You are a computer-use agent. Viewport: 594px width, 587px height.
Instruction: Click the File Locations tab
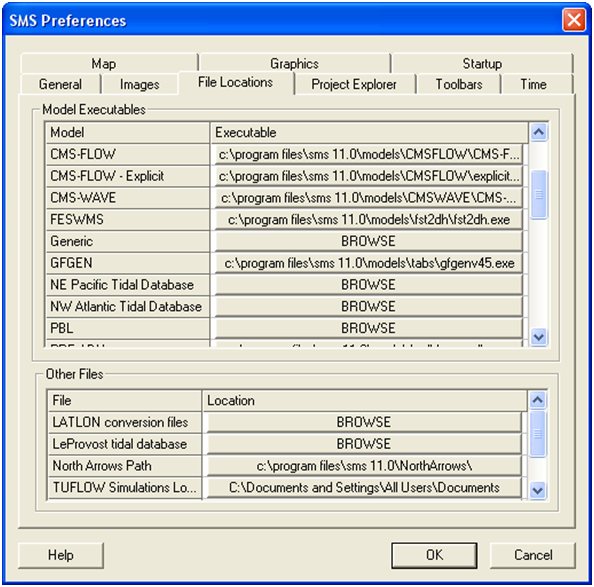click(236, 82)
